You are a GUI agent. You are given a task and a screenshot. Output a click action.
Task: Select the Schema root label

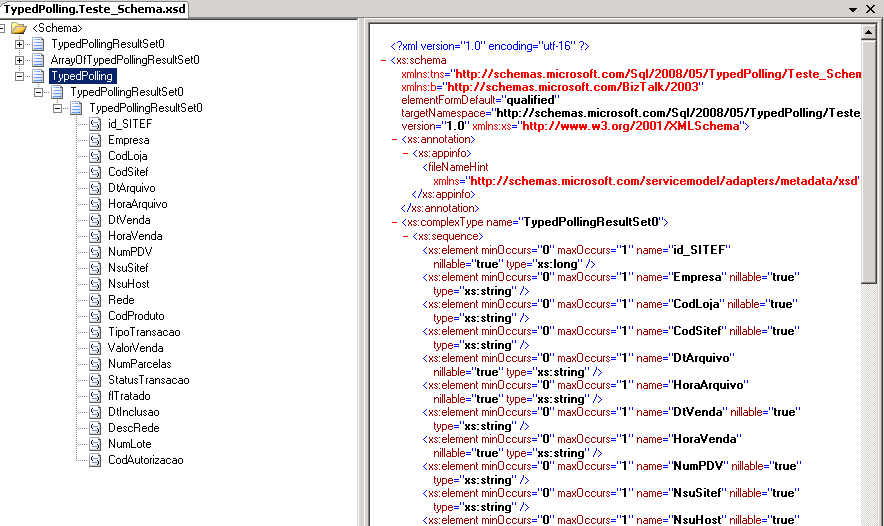click(x=57, y=28)
